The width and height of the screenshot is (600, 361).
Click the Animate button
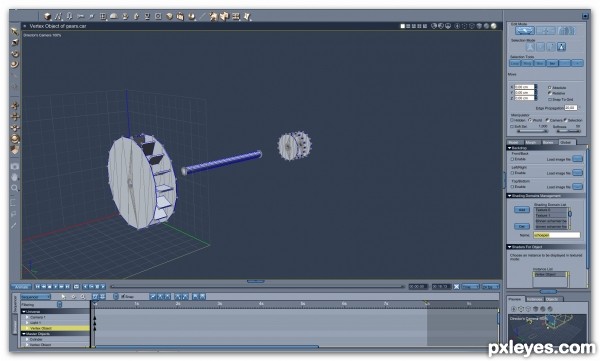tap(21, 286)
